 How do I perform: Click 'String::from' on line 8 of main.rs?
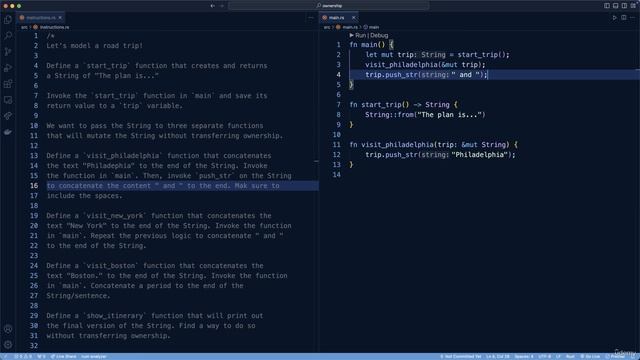(389, 115)
